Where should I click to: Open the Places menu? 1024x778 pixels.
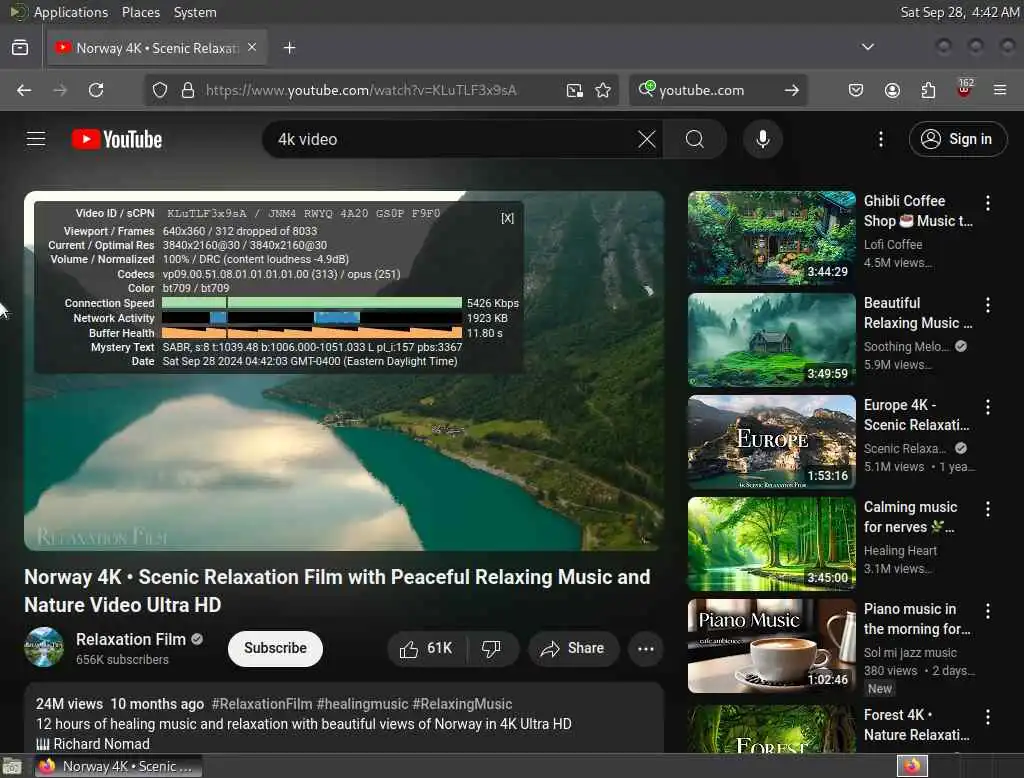(x=140, y=12)
